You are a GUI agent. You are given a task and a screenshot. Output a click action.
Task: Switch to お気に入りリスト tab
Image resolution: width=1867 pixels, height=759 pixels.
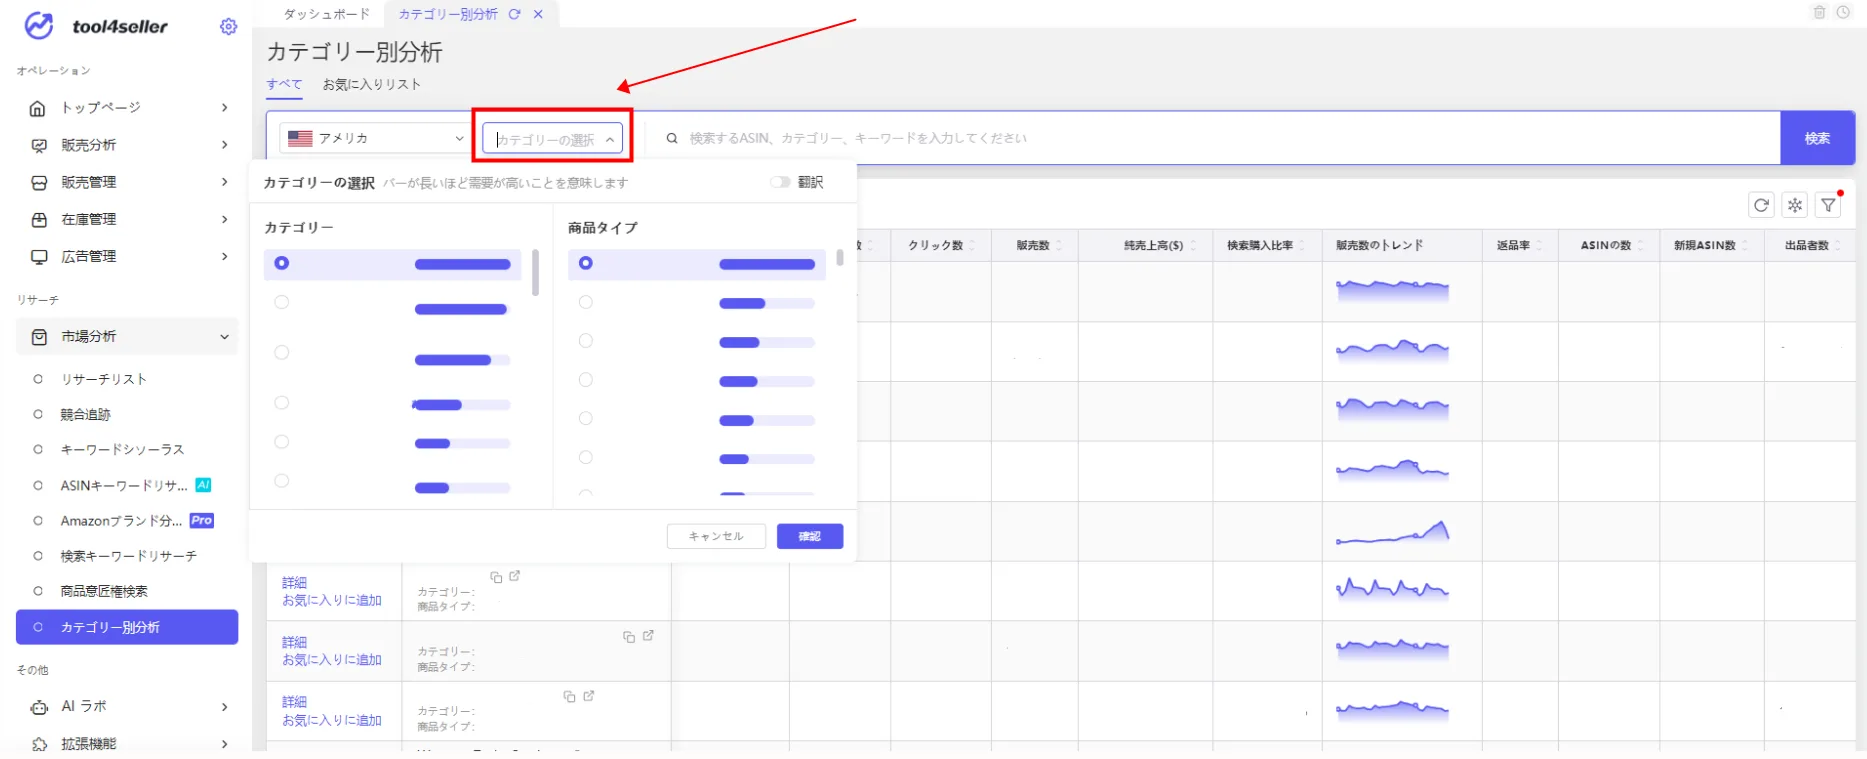(372, 85)
